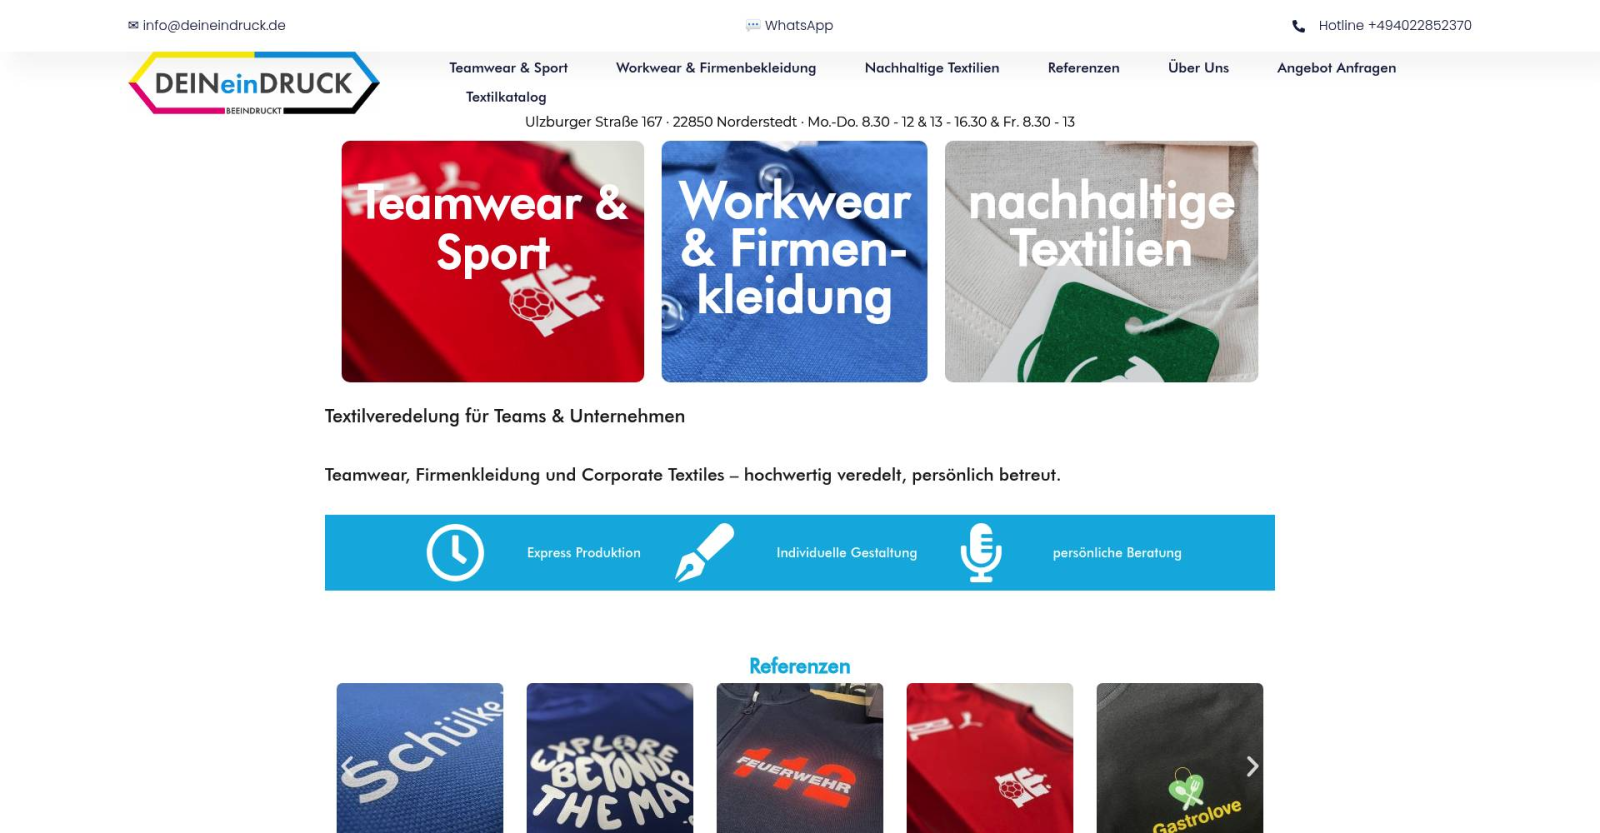Select the red Teamwear & Sport image tile
Viewport: 1600px width, 833px height.
[493, 261]
